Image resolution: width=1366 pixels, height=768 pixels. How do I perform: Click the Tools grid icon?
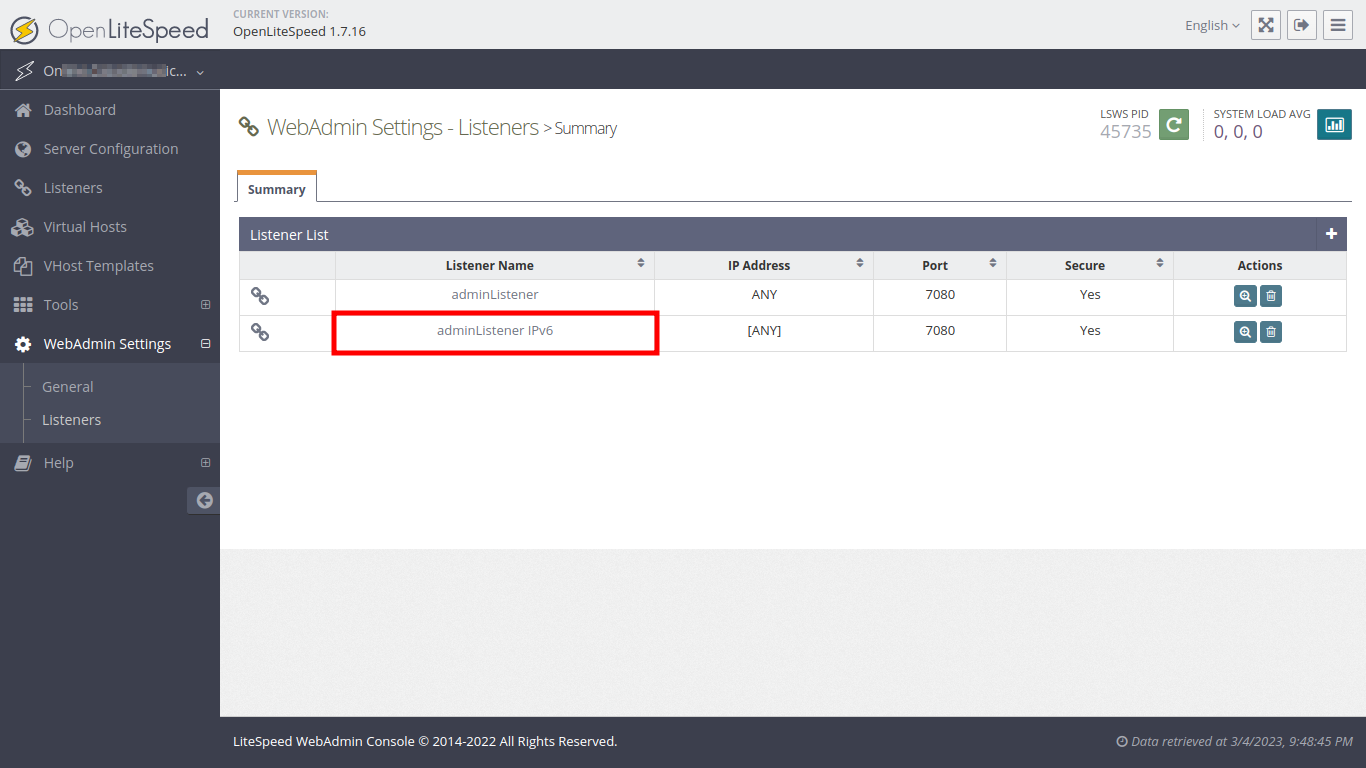(x=23, y=305)
